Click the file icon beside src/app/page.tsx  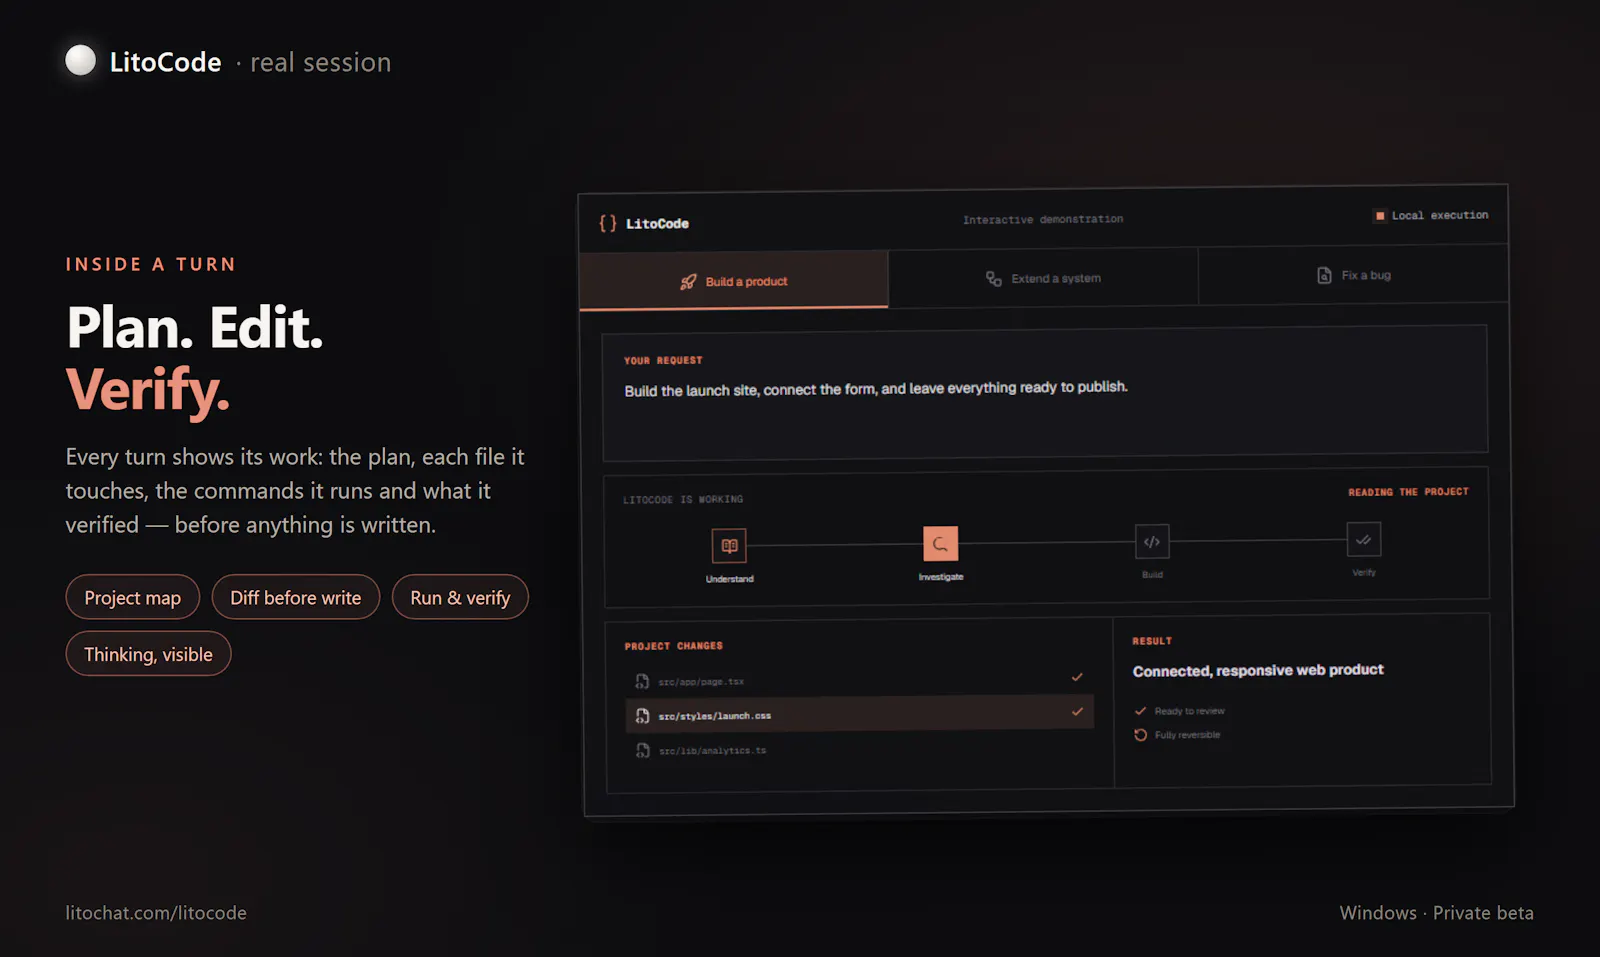tap(642, 682)
